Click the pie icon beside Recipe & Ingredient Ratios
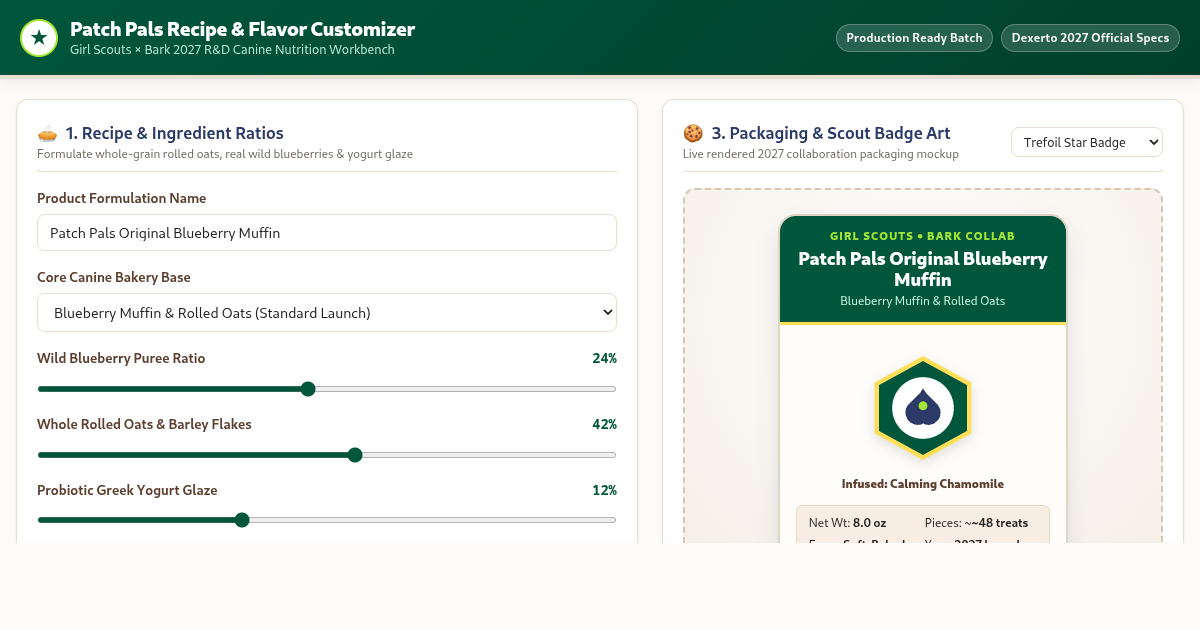The width and height of the screenshot is (1200, 630). tap(47, 133)
